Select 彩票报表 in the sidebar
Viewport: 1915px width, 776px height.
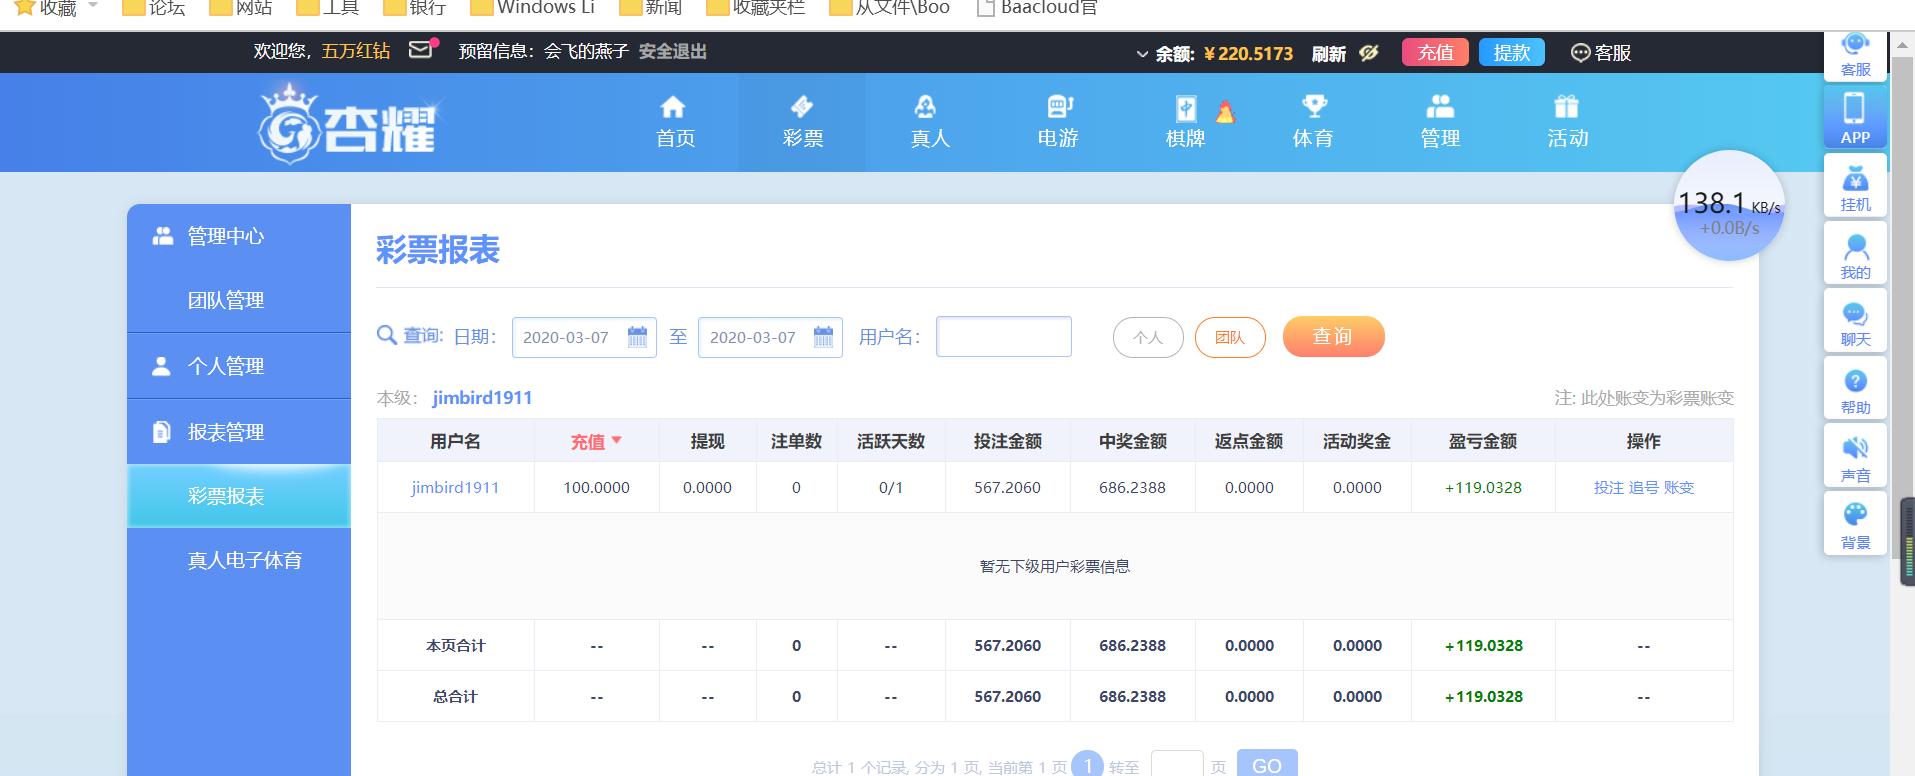(x=239, y=496)
